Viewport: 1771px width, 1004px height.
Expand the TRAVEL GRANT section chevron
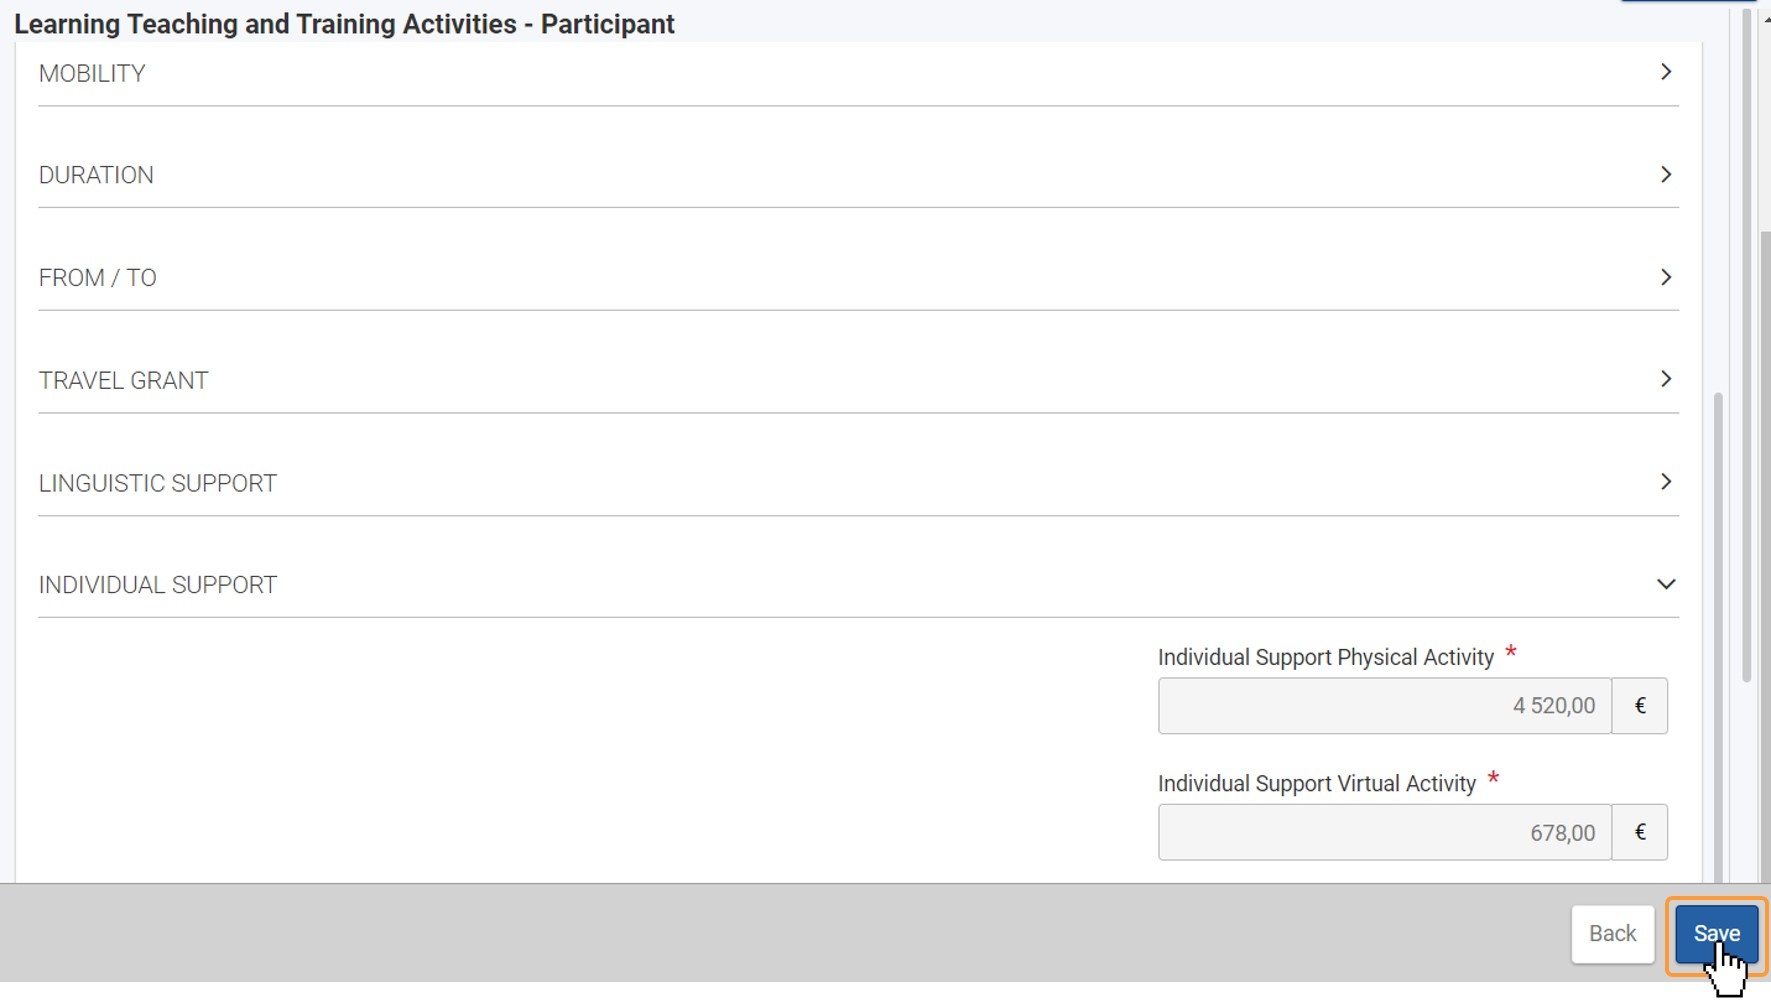click(1665, 379)
